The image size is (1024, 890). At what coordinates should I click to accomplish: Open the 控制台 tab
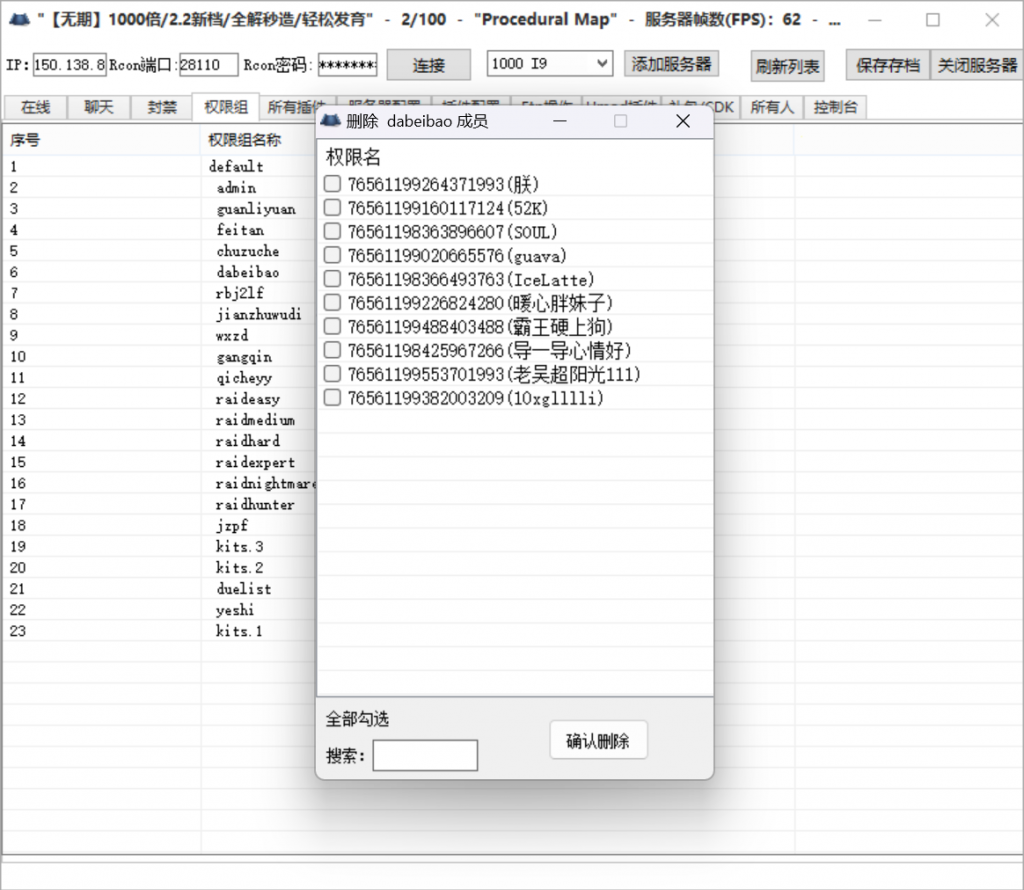[x=834, y=107]
